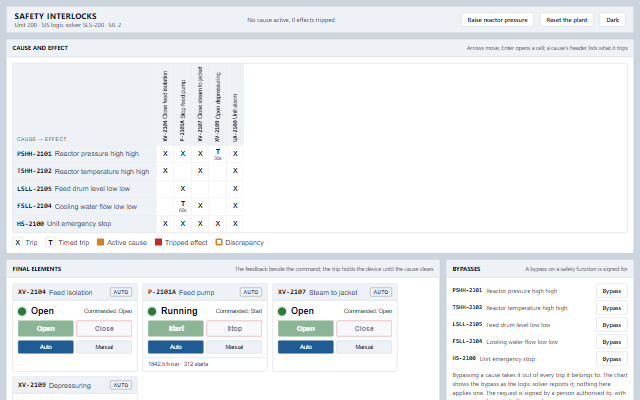
Task: Click the TSHH-2102 Reactor temperature row header
Action: point(84,171)
